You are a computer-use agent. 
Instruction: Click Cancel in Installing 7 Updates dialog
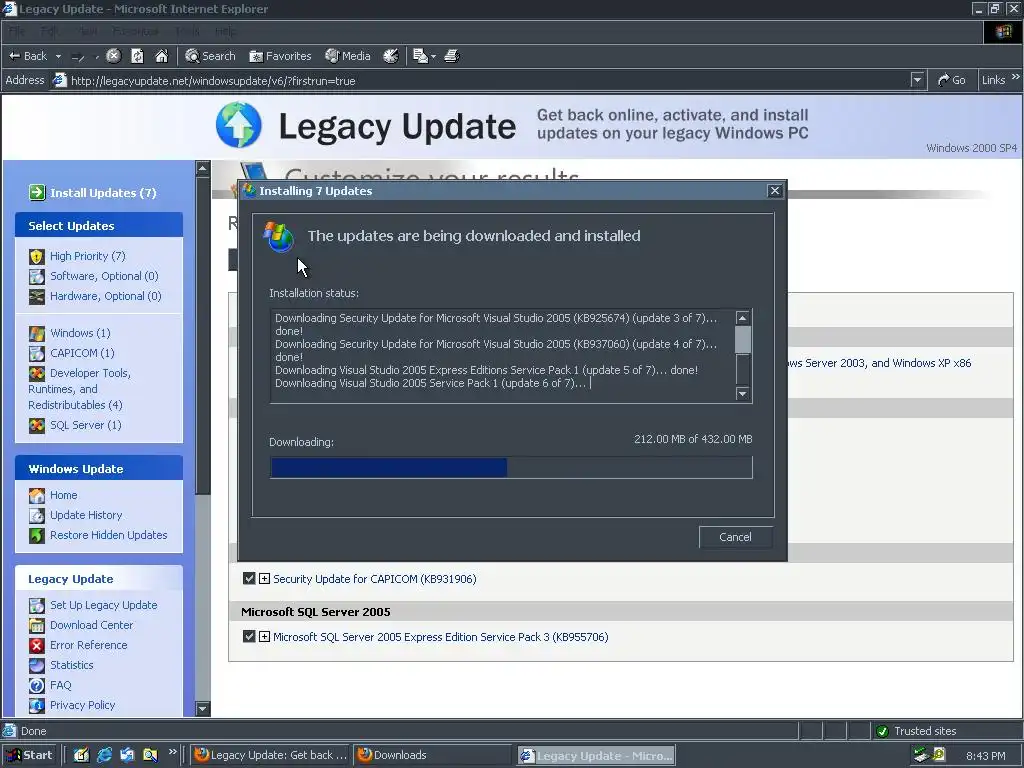coord(735,537)
